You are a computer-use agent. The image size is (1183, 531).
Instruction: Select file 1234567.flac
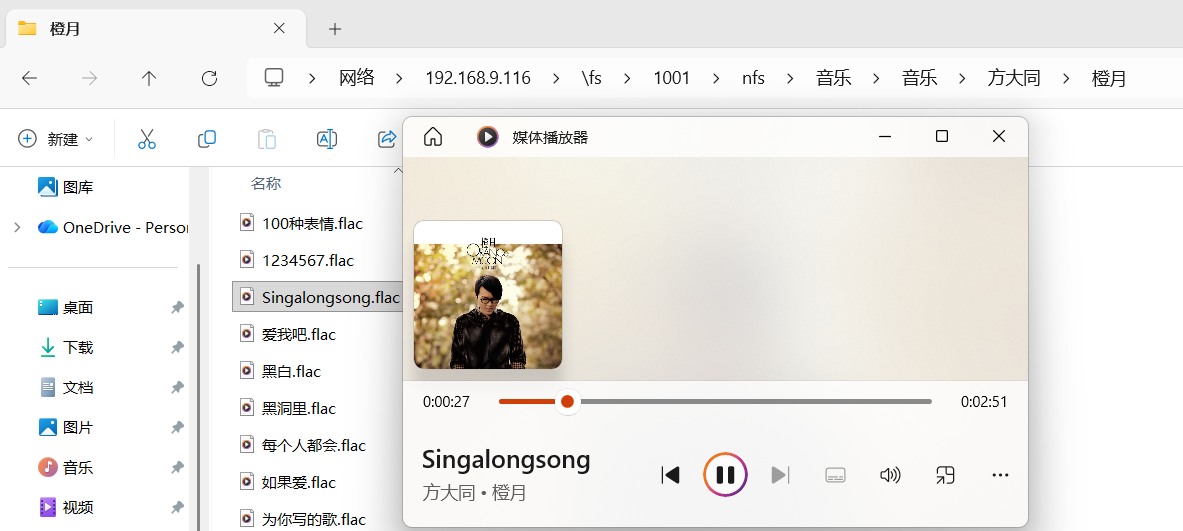pos(297,260)
